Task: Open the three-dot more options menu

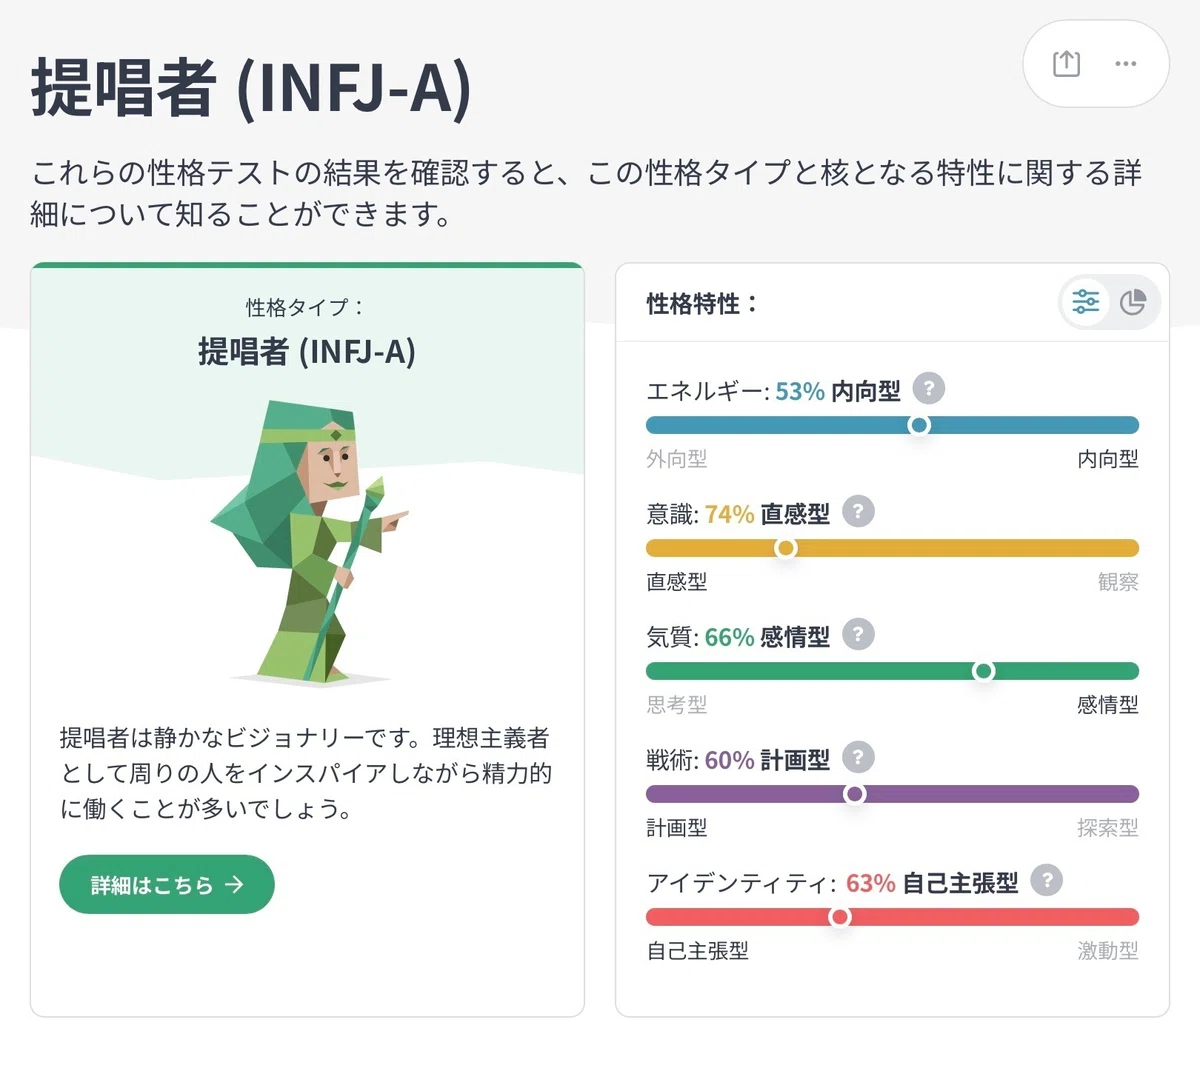Action: (x=1125, y=63)
